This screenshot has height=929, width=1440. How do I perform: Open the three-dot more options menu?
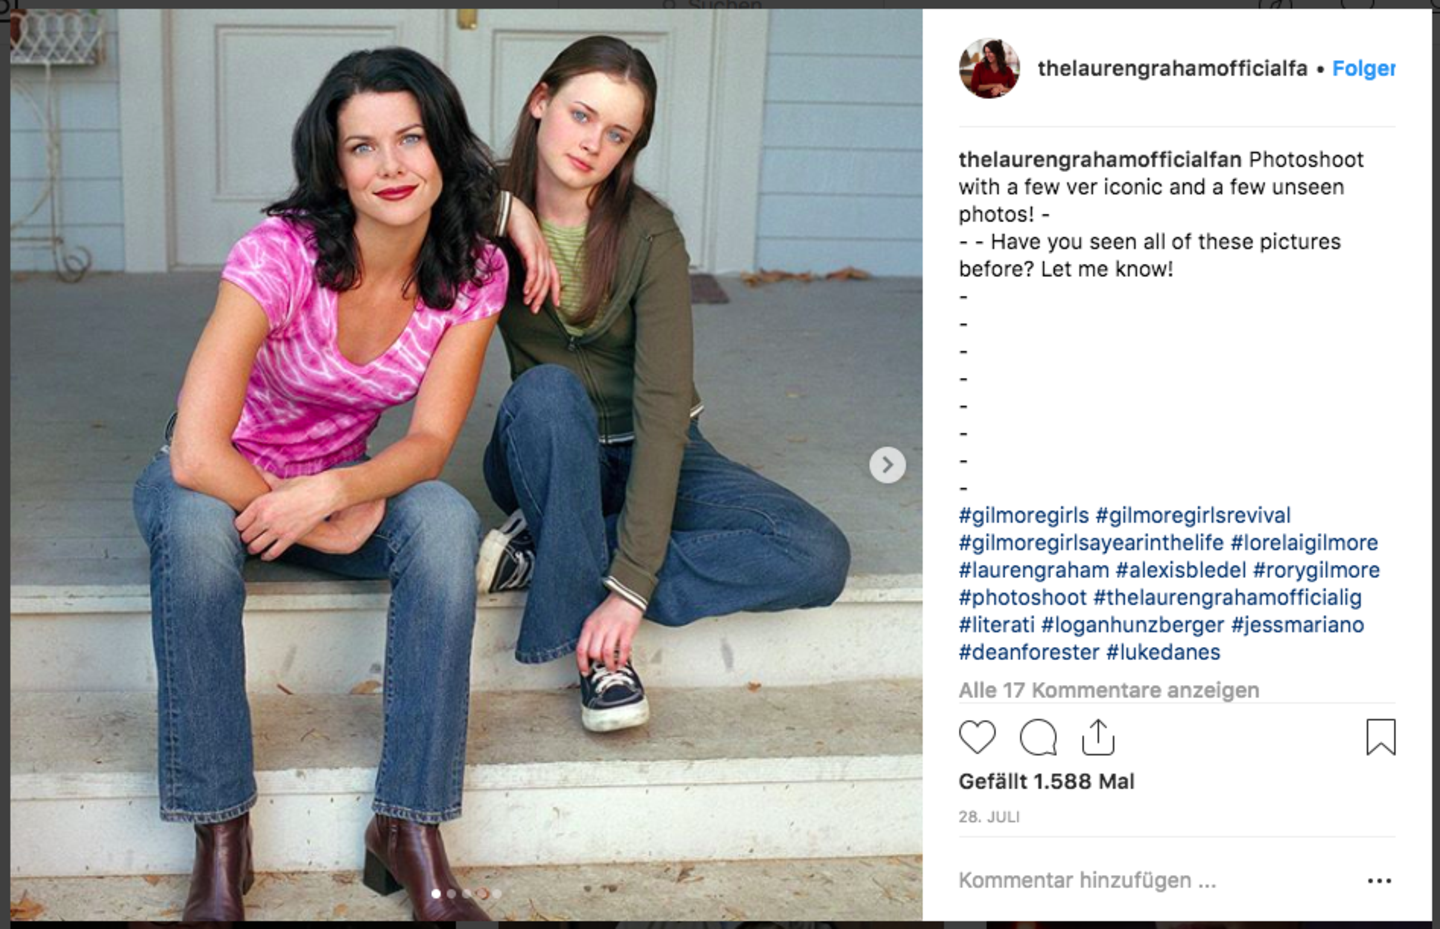1379,881
